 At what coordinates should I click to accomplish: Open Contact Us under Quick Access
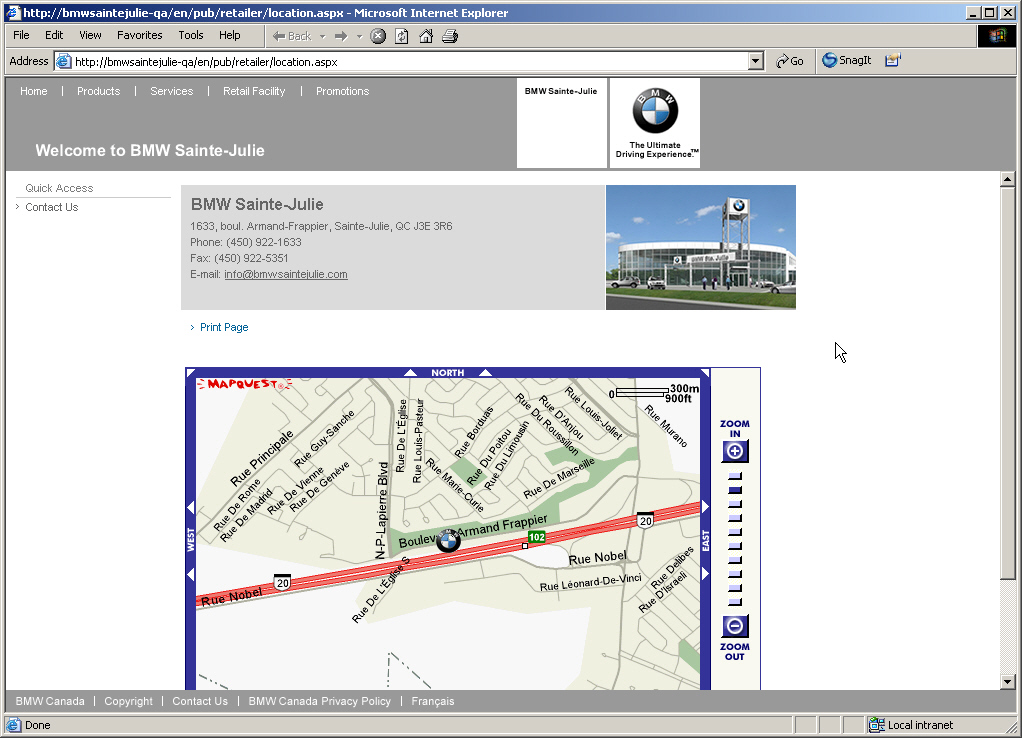tap(51, 207)
